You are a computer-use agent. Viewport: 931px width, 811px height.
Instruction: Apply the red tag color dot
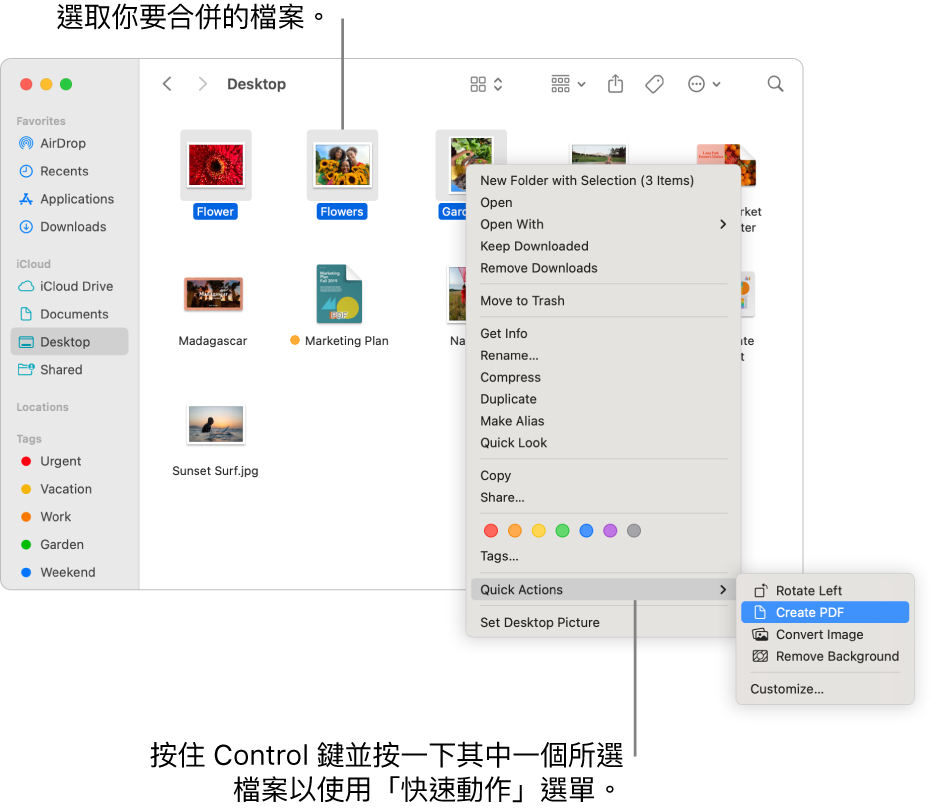point(491,531)
